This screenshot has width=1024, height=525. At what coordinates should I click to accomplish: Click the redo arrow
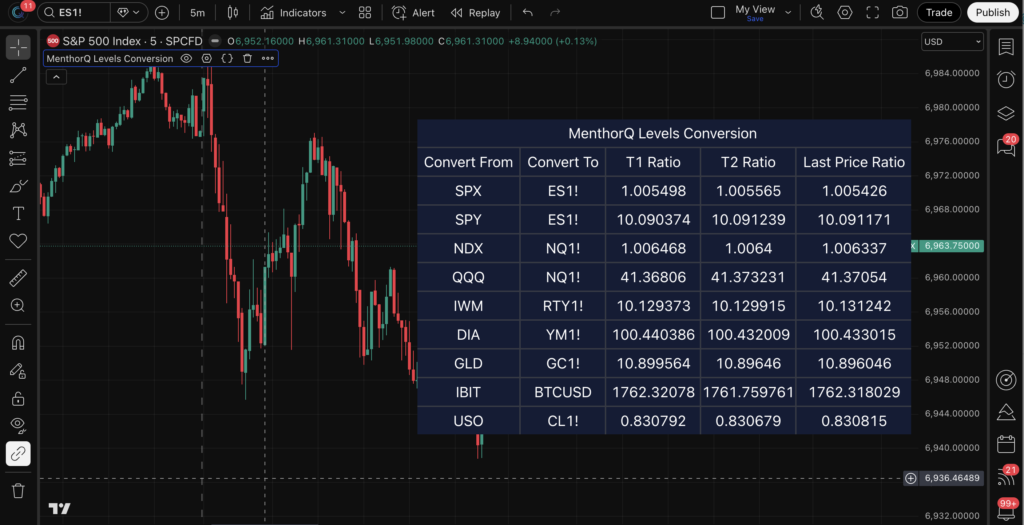pos(555,12)
